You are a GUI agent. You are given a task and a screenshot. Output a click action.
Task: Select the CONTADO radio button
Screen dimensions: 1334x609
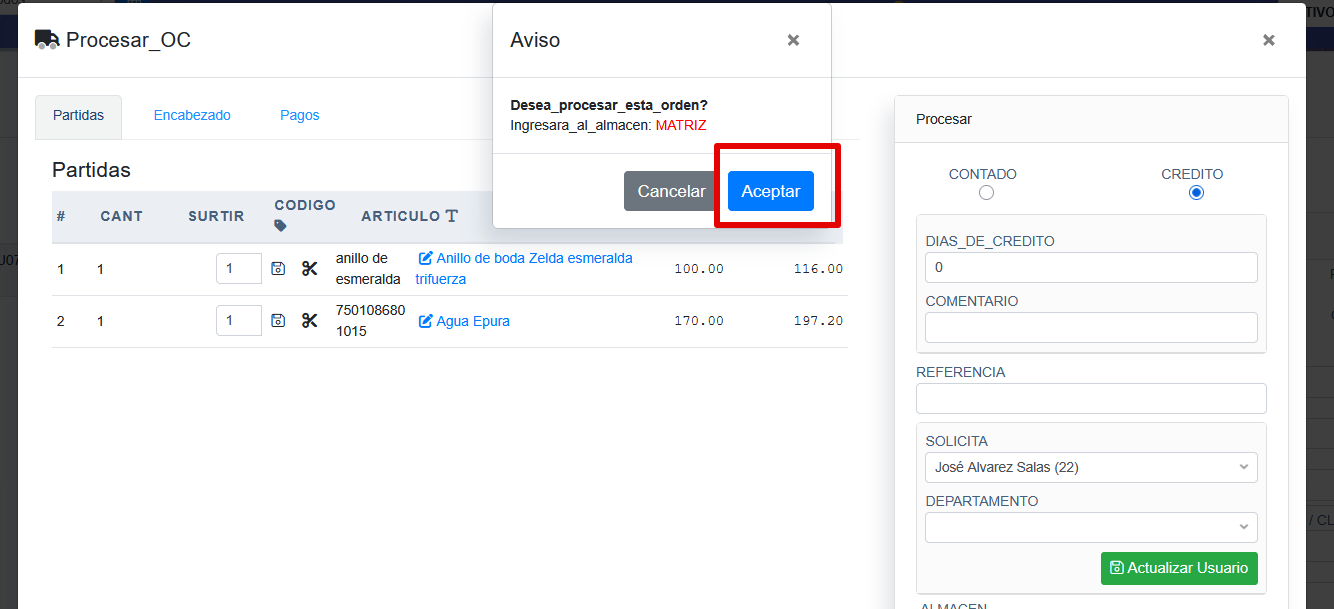[x=986, y=193]
